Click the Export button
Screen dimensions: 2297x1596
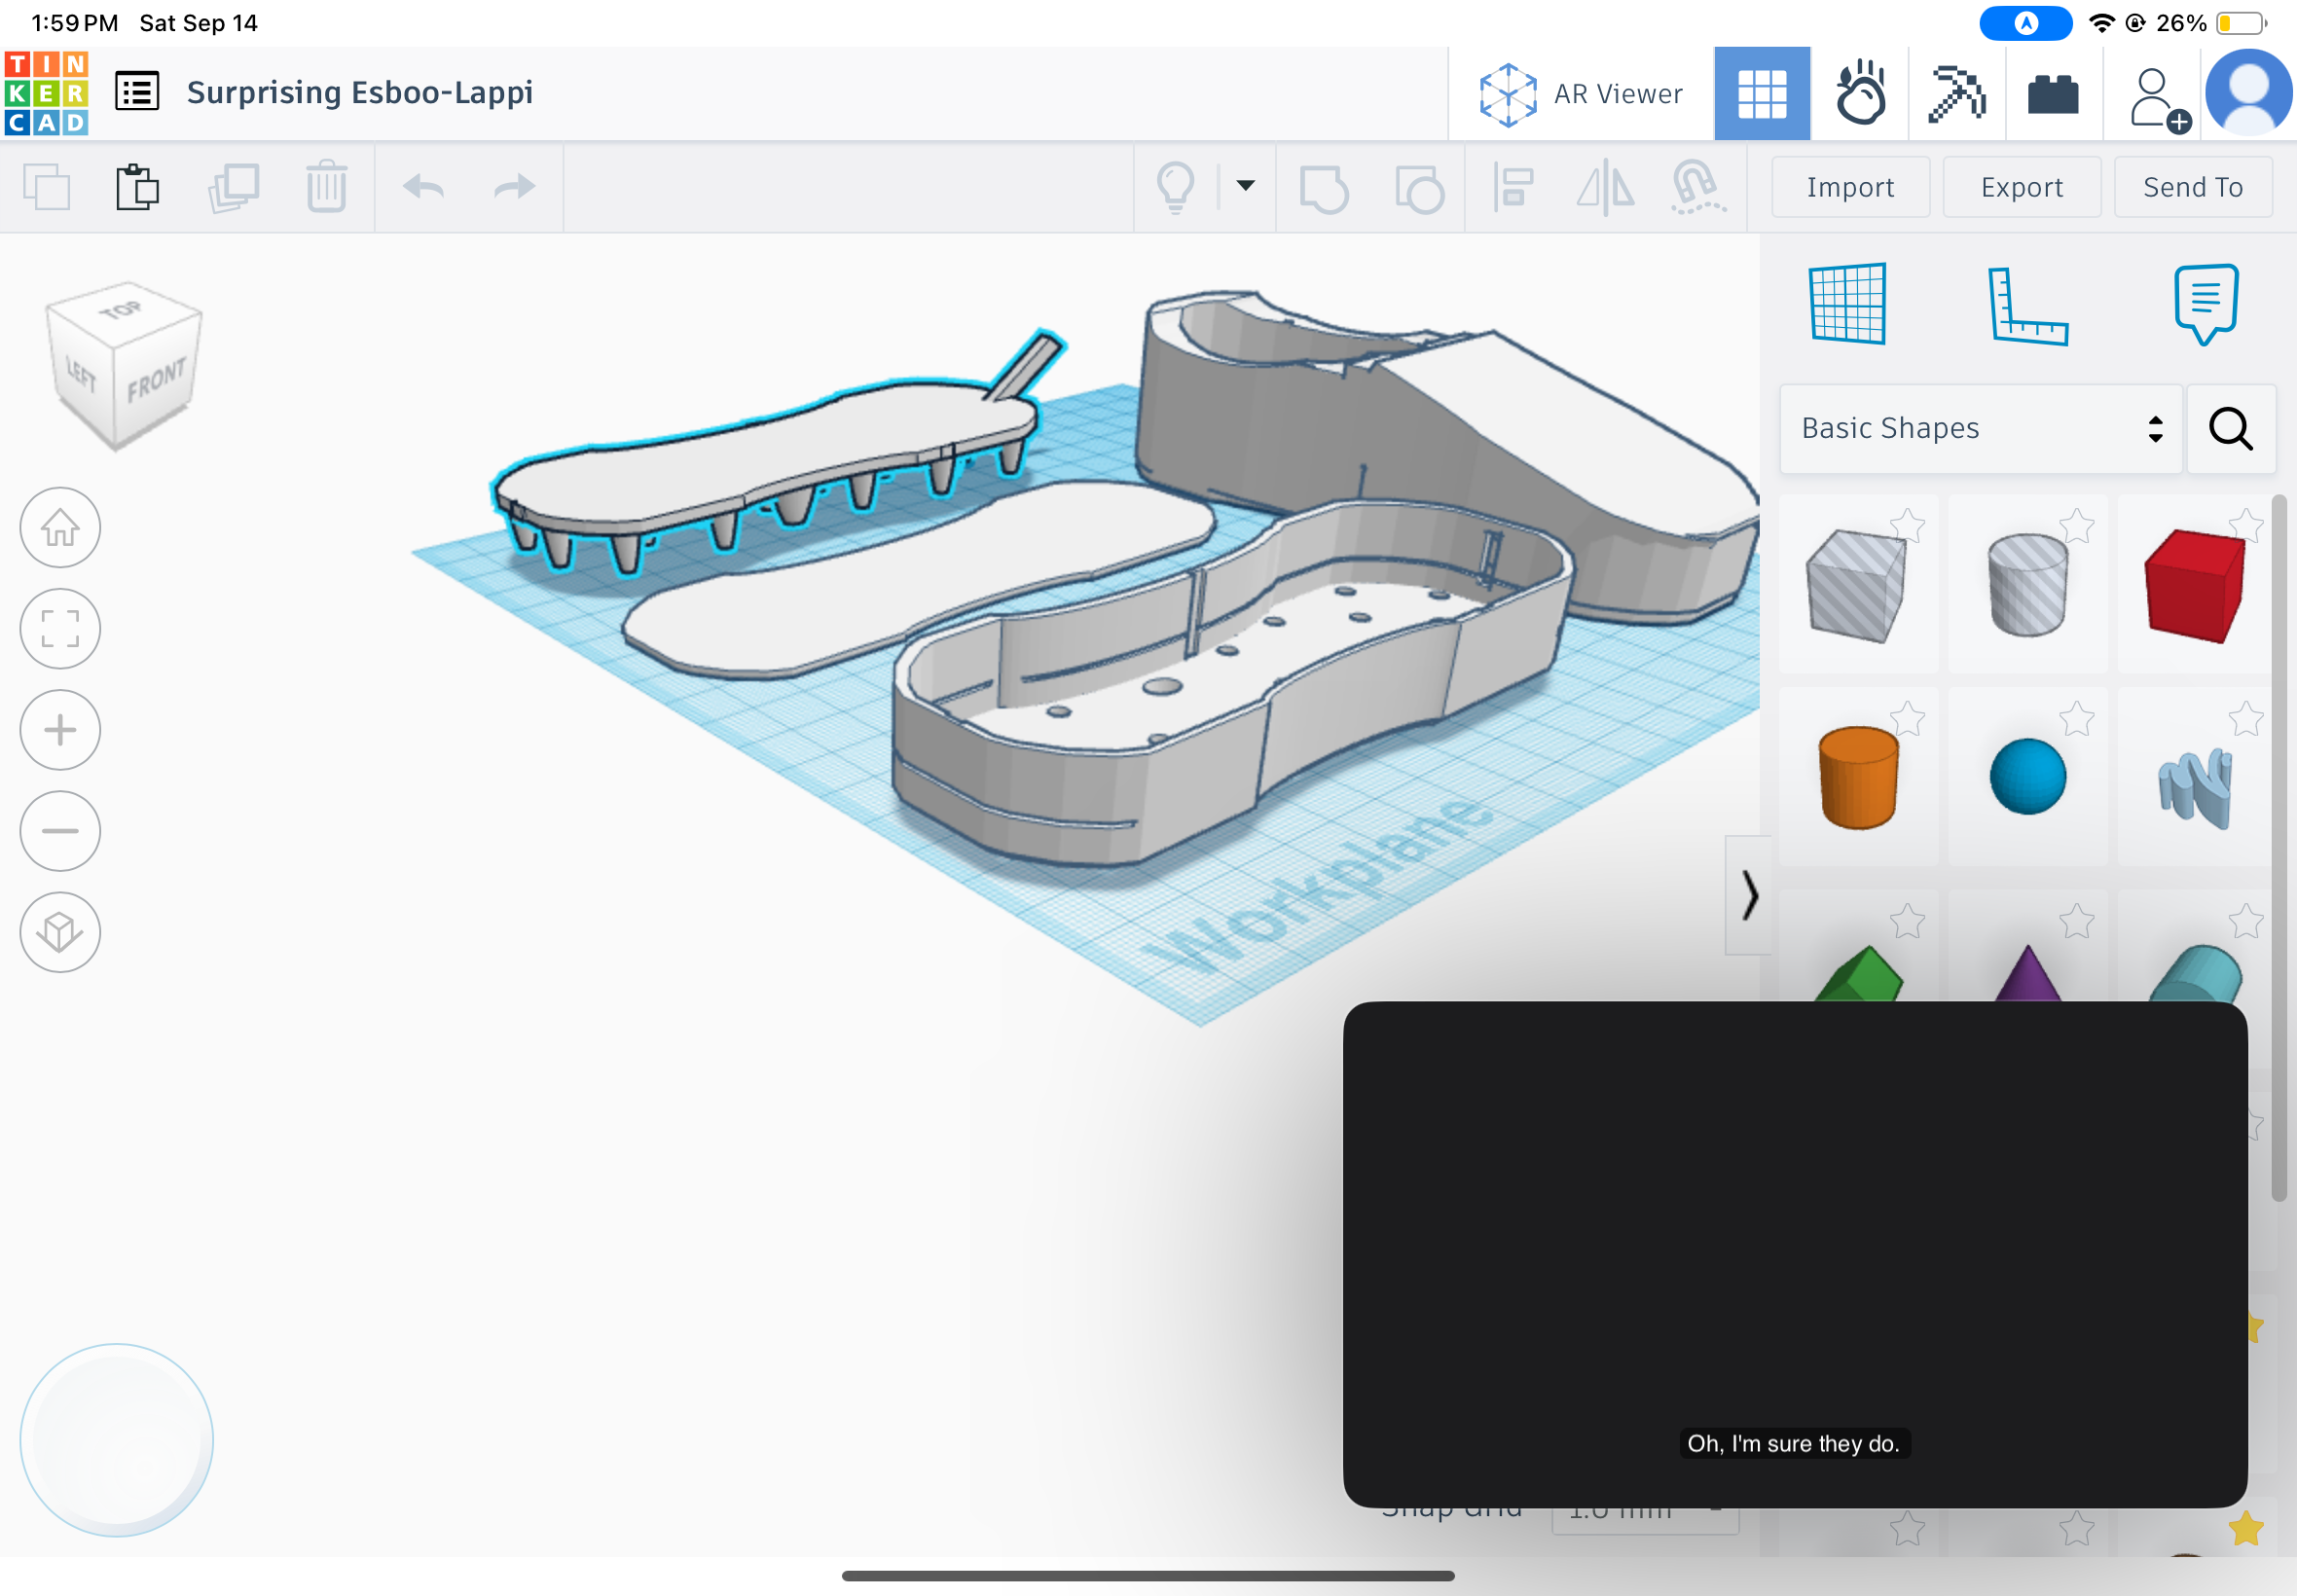2021,187
